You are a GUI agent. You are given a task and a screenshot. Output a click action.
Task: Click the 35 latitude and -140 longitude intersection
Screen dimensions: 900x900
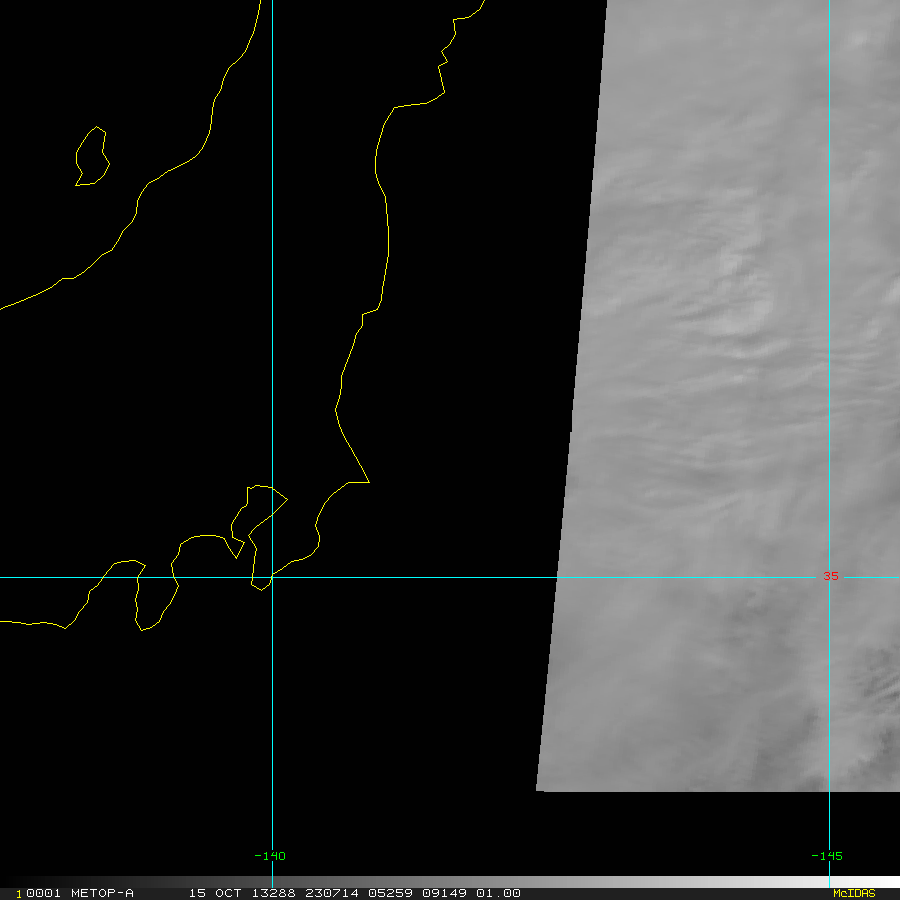coord(272,577)
